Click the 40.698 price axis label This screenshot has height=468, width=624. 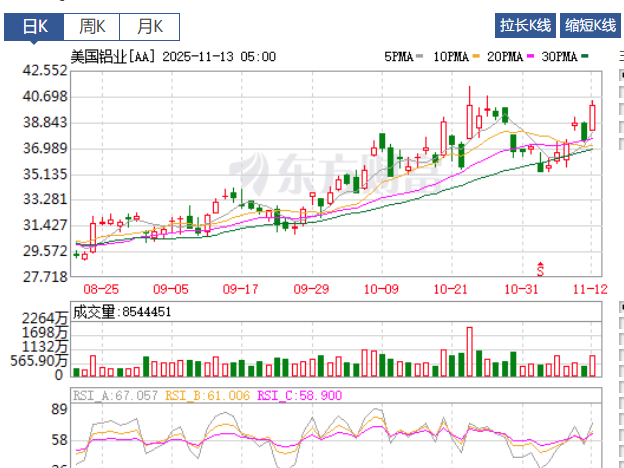(45, 96)
